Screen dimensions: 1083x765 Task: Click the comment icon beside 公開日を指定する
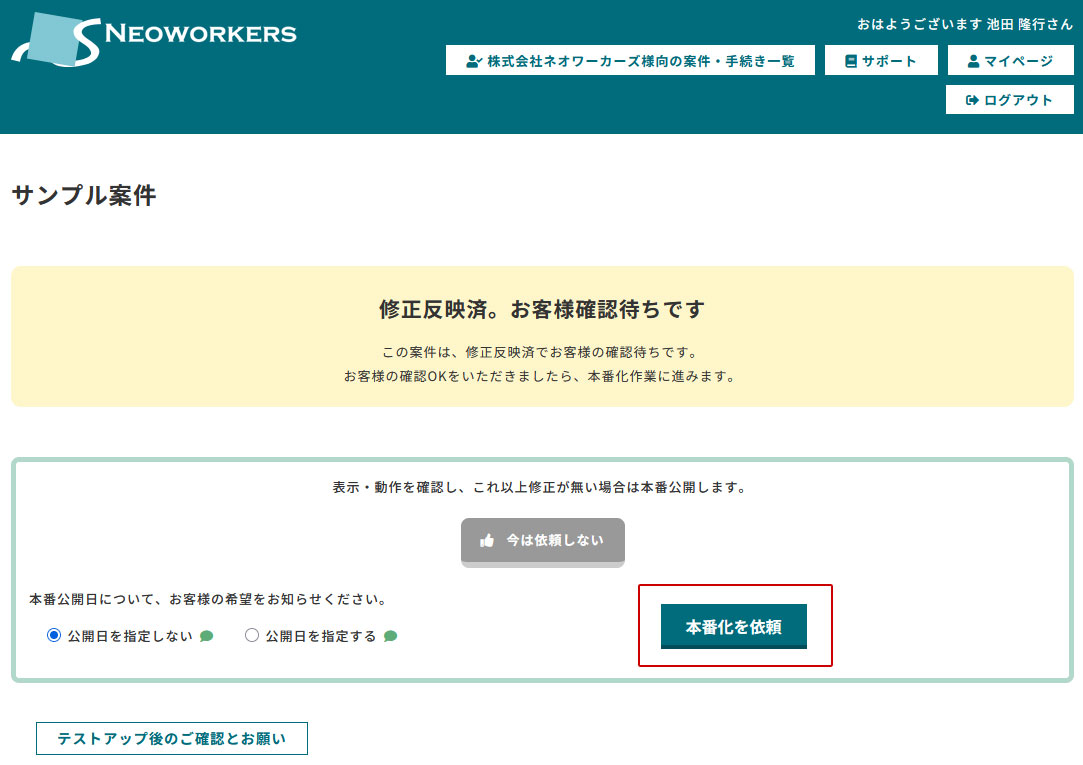tap(391, 636)
